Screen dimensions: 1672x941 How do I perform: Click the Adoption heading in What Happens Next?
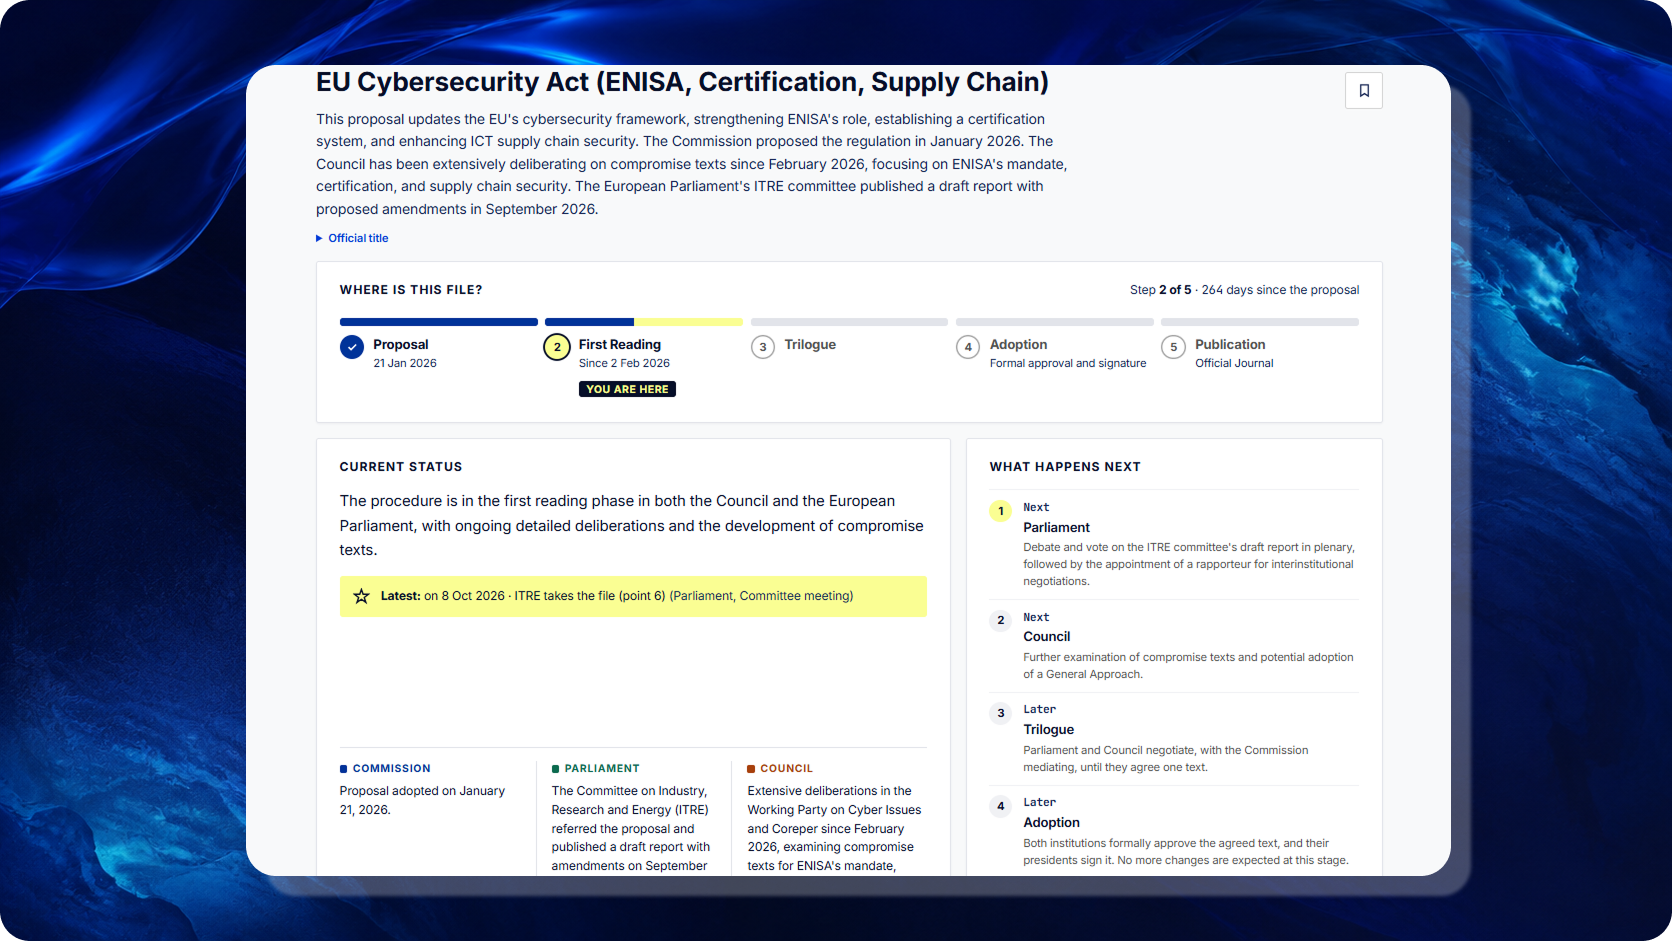click(x=1051, y=822)
